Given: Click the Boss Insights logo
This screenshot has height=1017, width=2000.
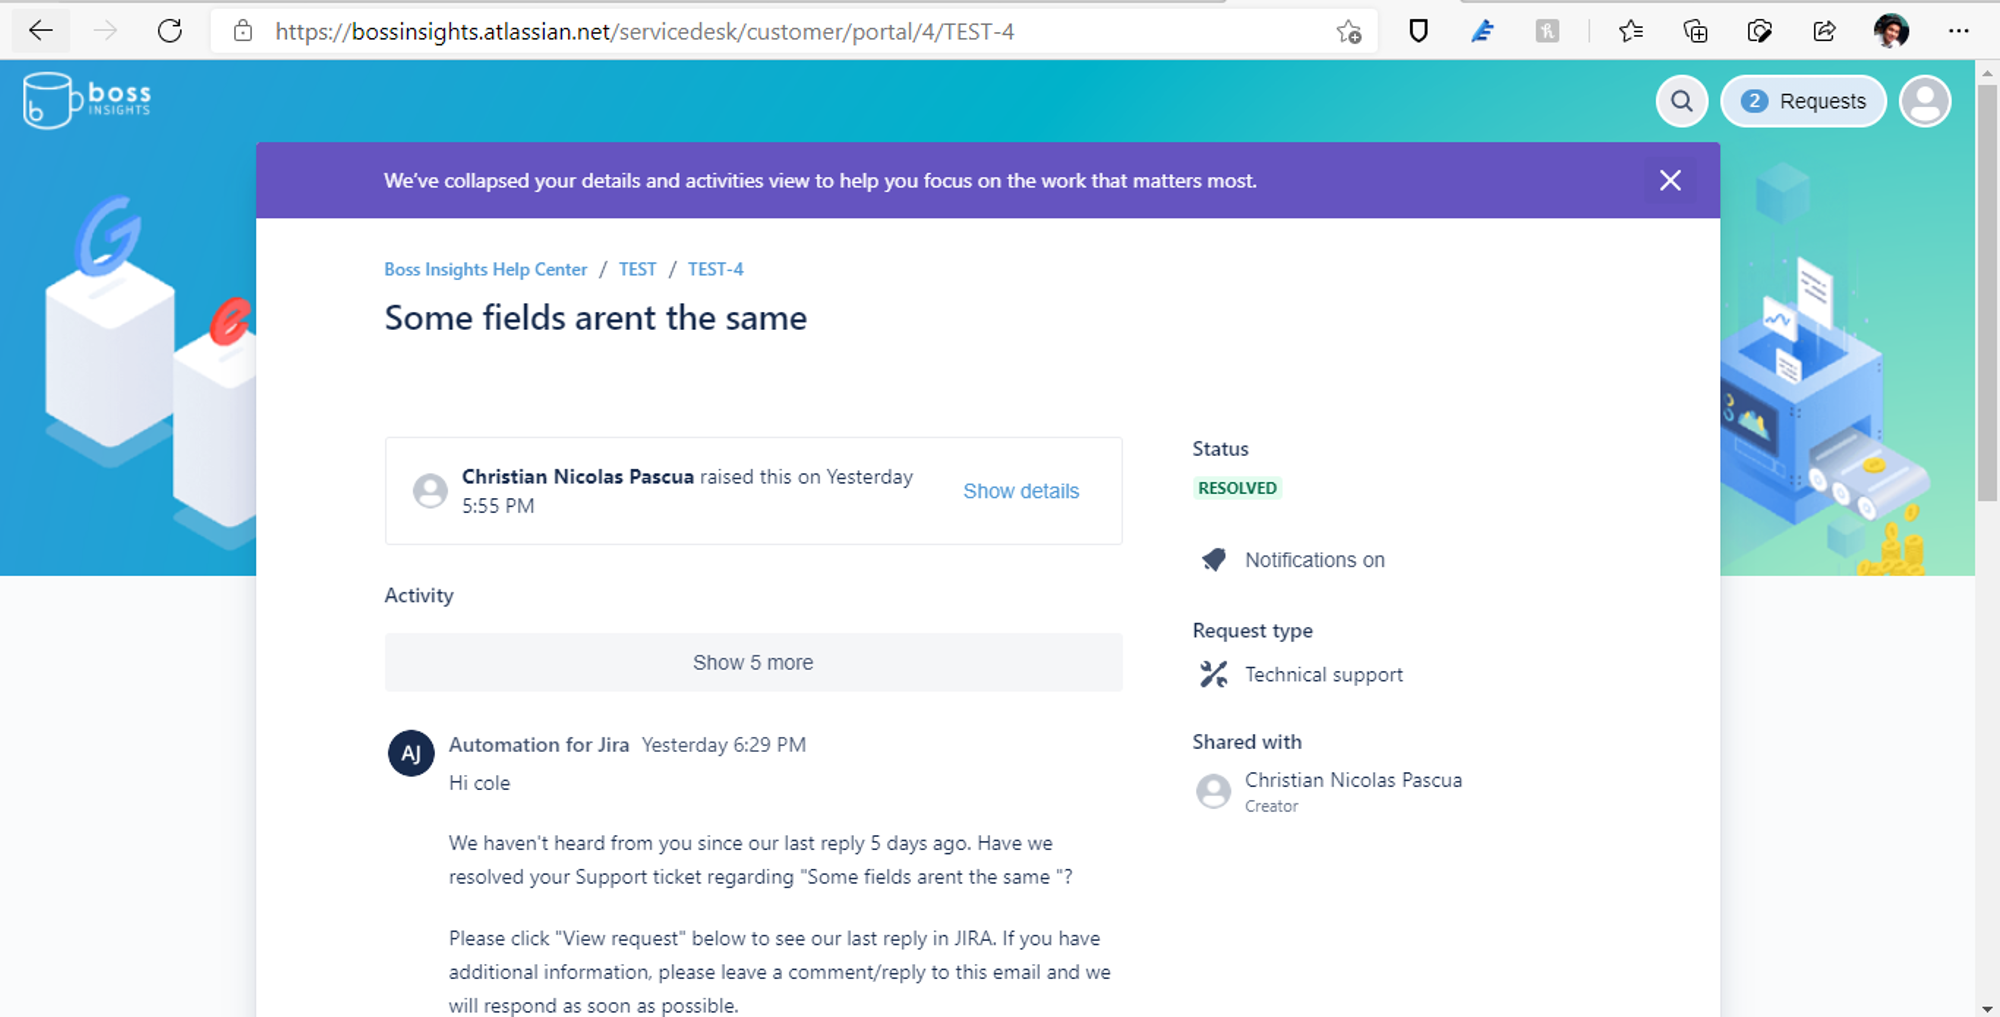Looking at the screenshot, I should [87, 100].
